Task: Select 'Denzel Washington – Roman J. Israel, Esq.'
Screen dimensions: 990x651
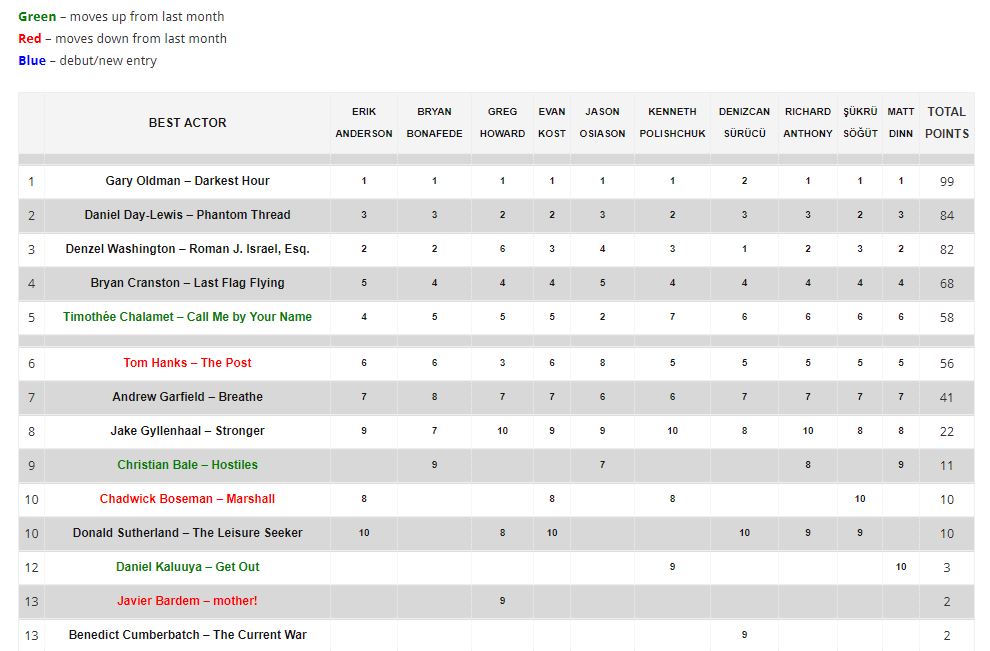Action: tap(188, 249)
